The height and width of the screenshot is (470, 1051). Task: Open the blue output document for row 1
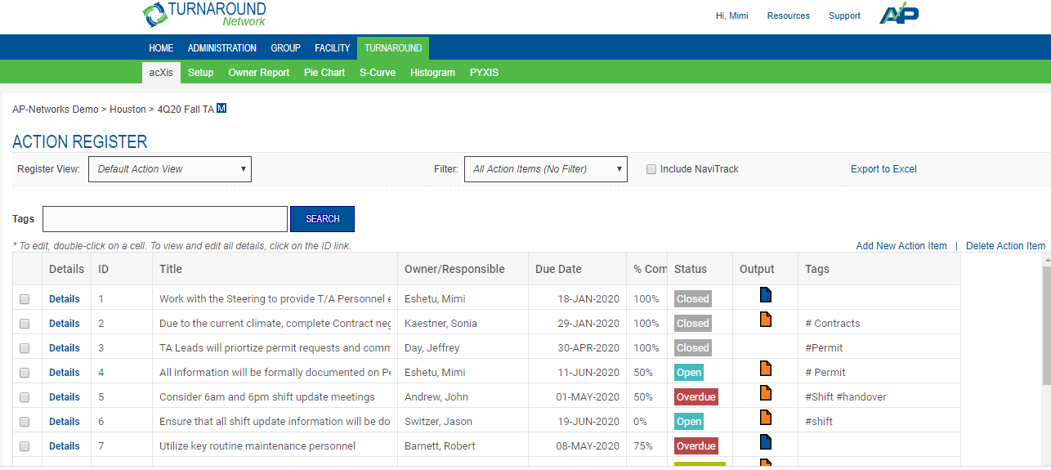point(766,295)
